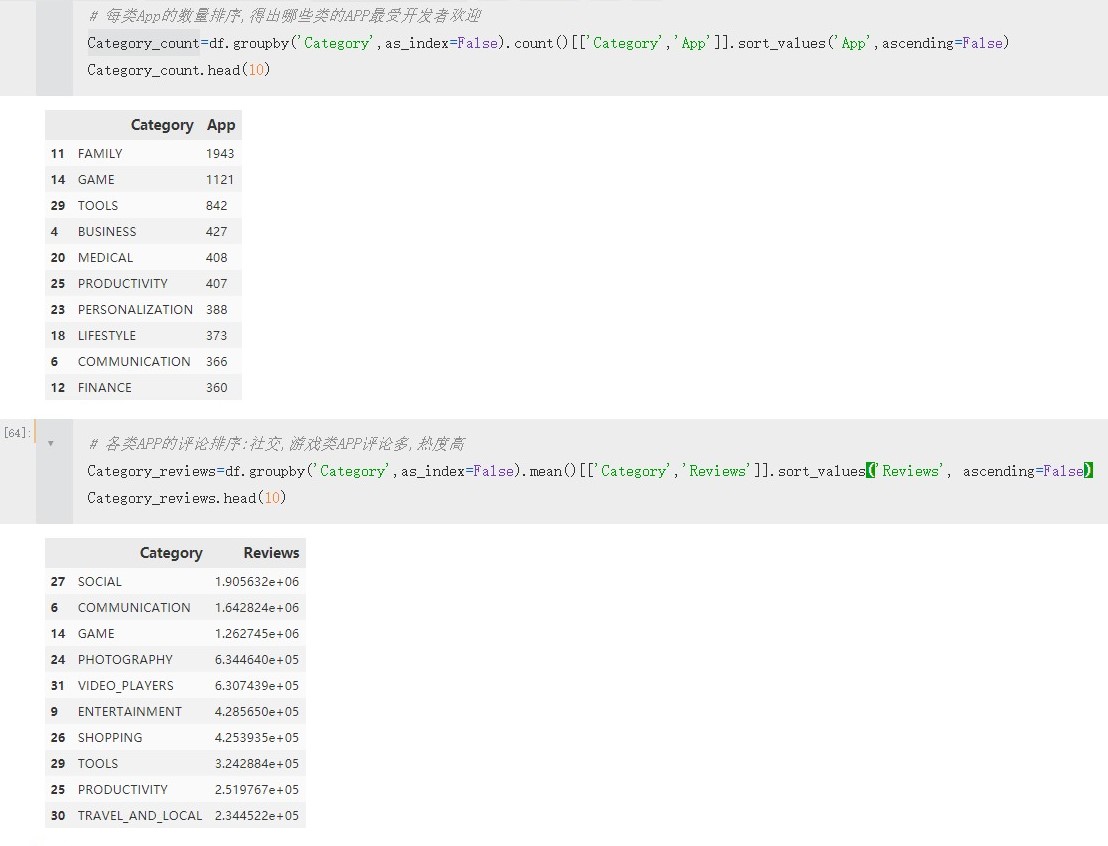1108x846 pixels.
Task: Select the value 3.242884e+05
Action: point(257,764)
